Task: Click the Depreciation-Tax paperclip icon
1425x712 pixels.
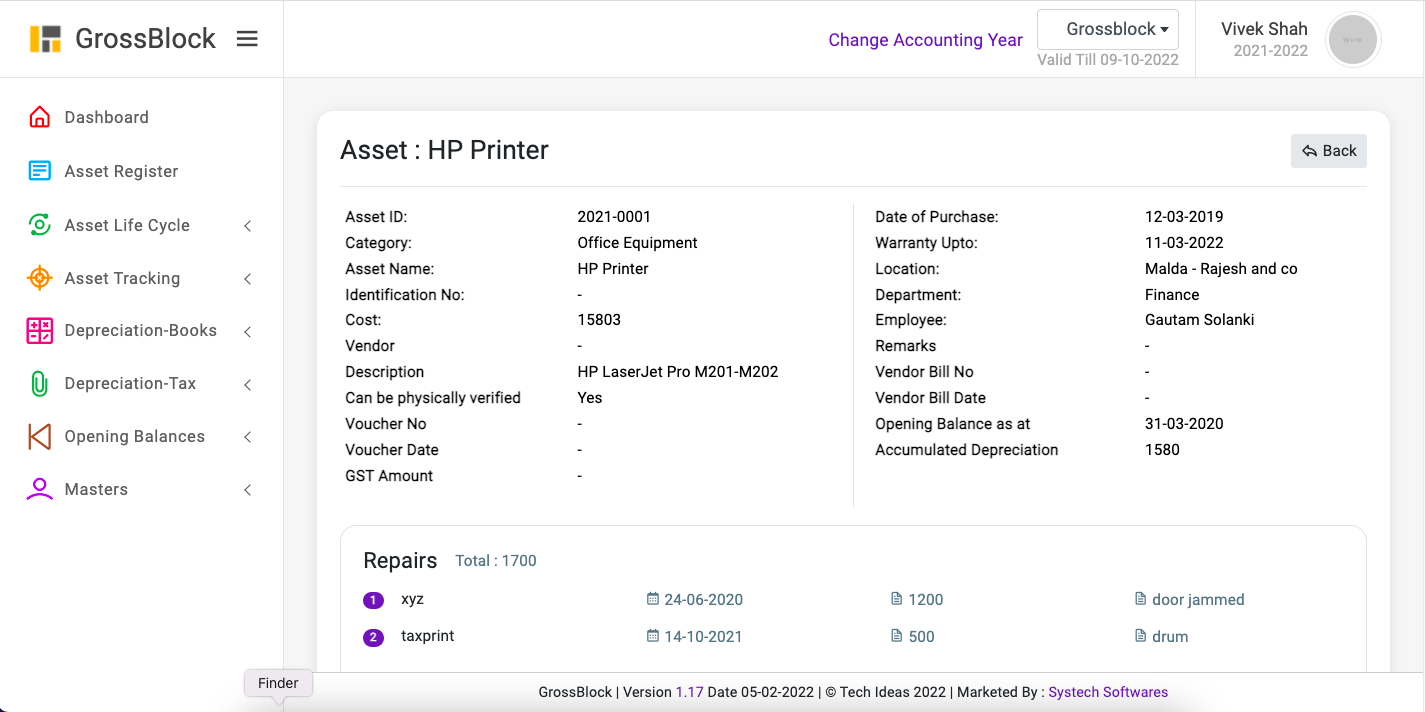Action: tap(39, 384)
